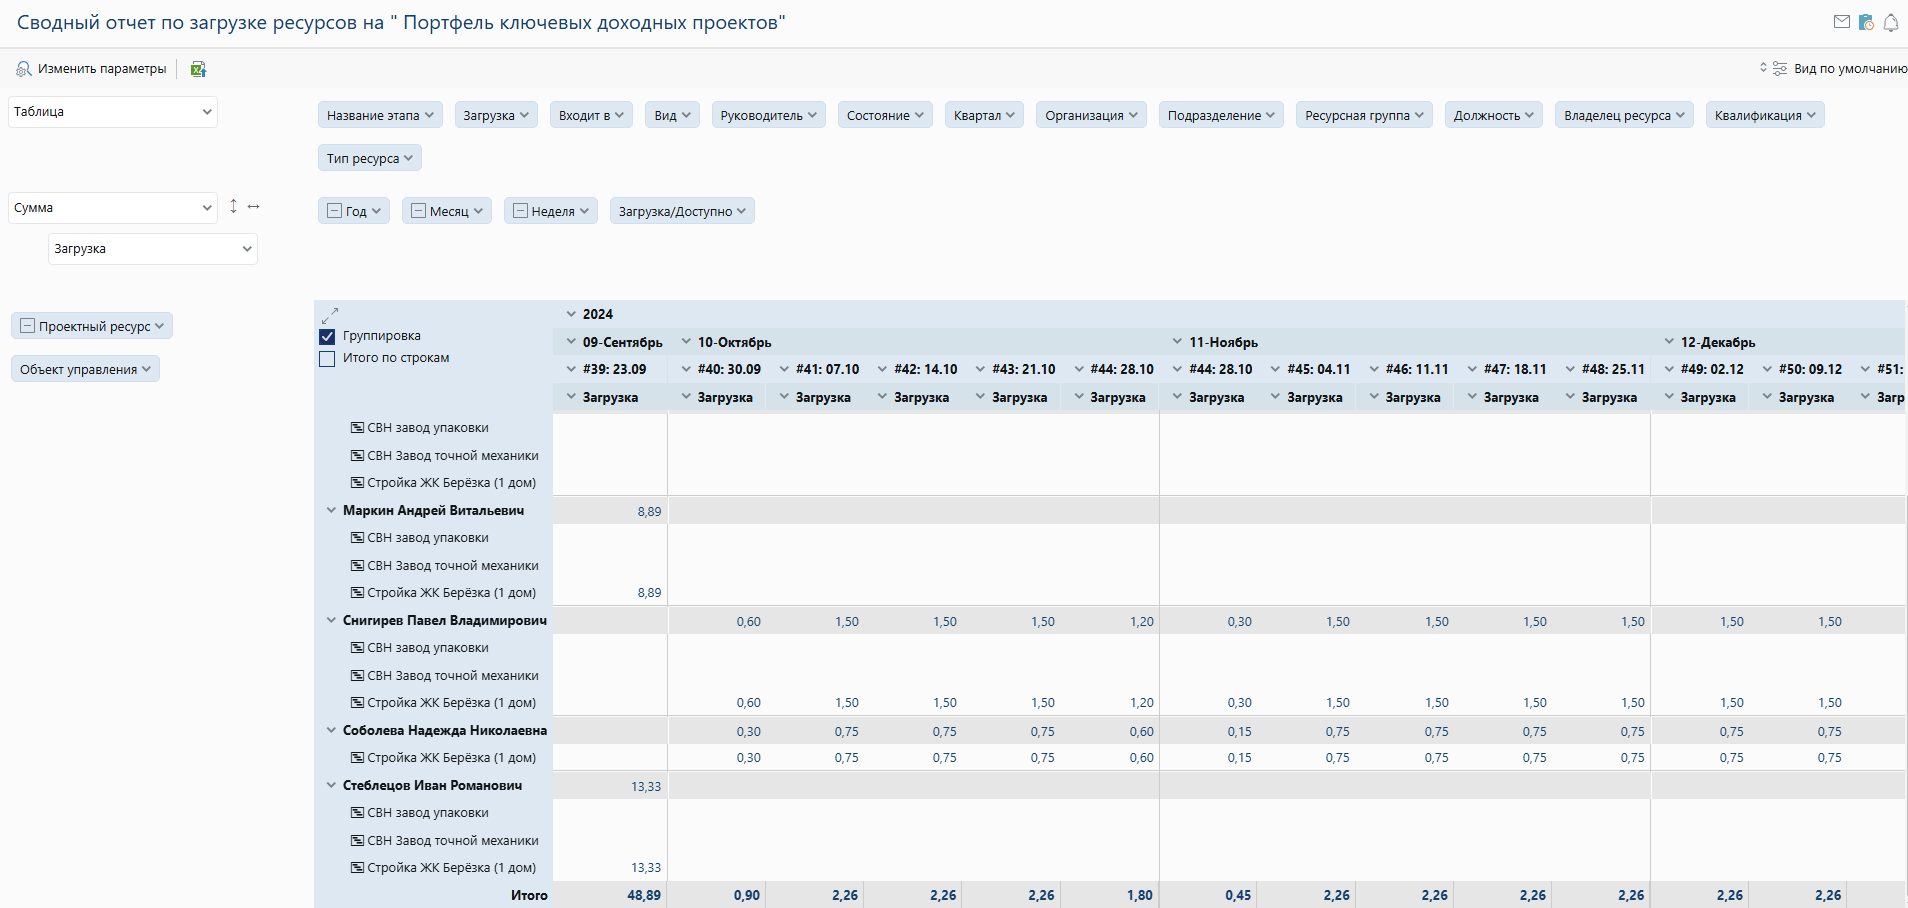Open the Руководитель filter field
The image size is (1908, 908).
tap(768, 116)
